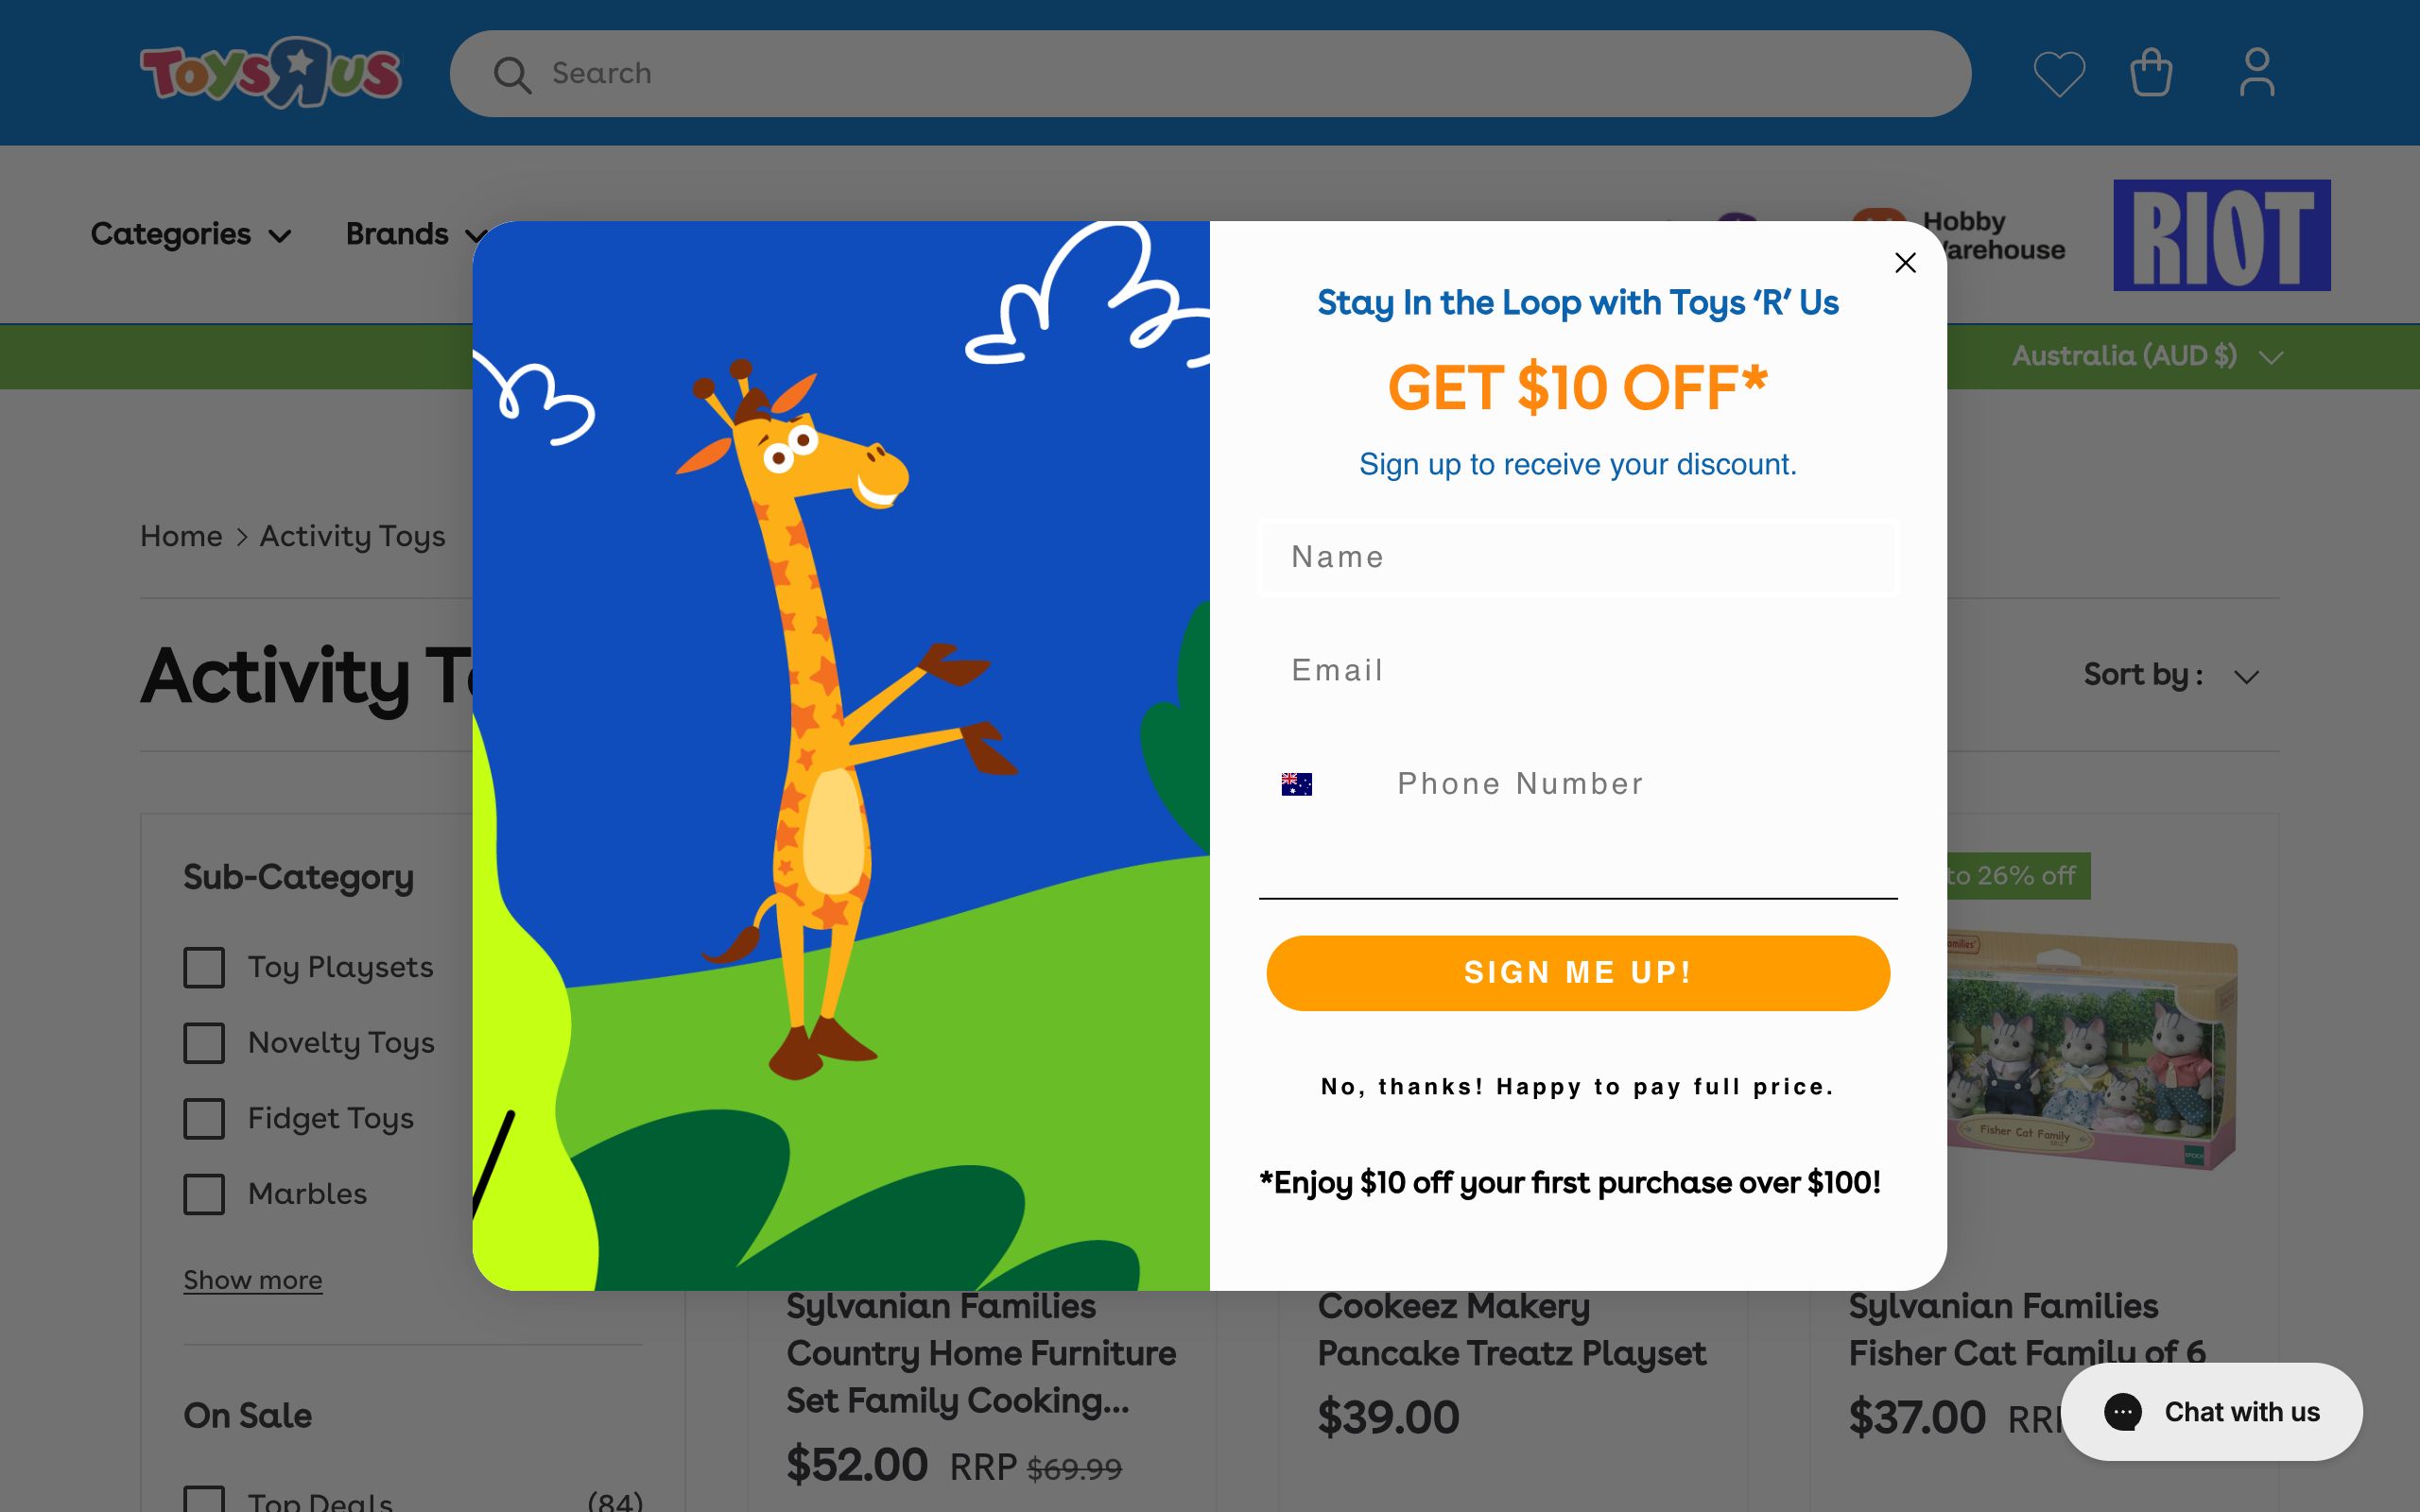Decline the offer via No thanks link
This screenshot has width=2420, height=1512.
1577,1086
